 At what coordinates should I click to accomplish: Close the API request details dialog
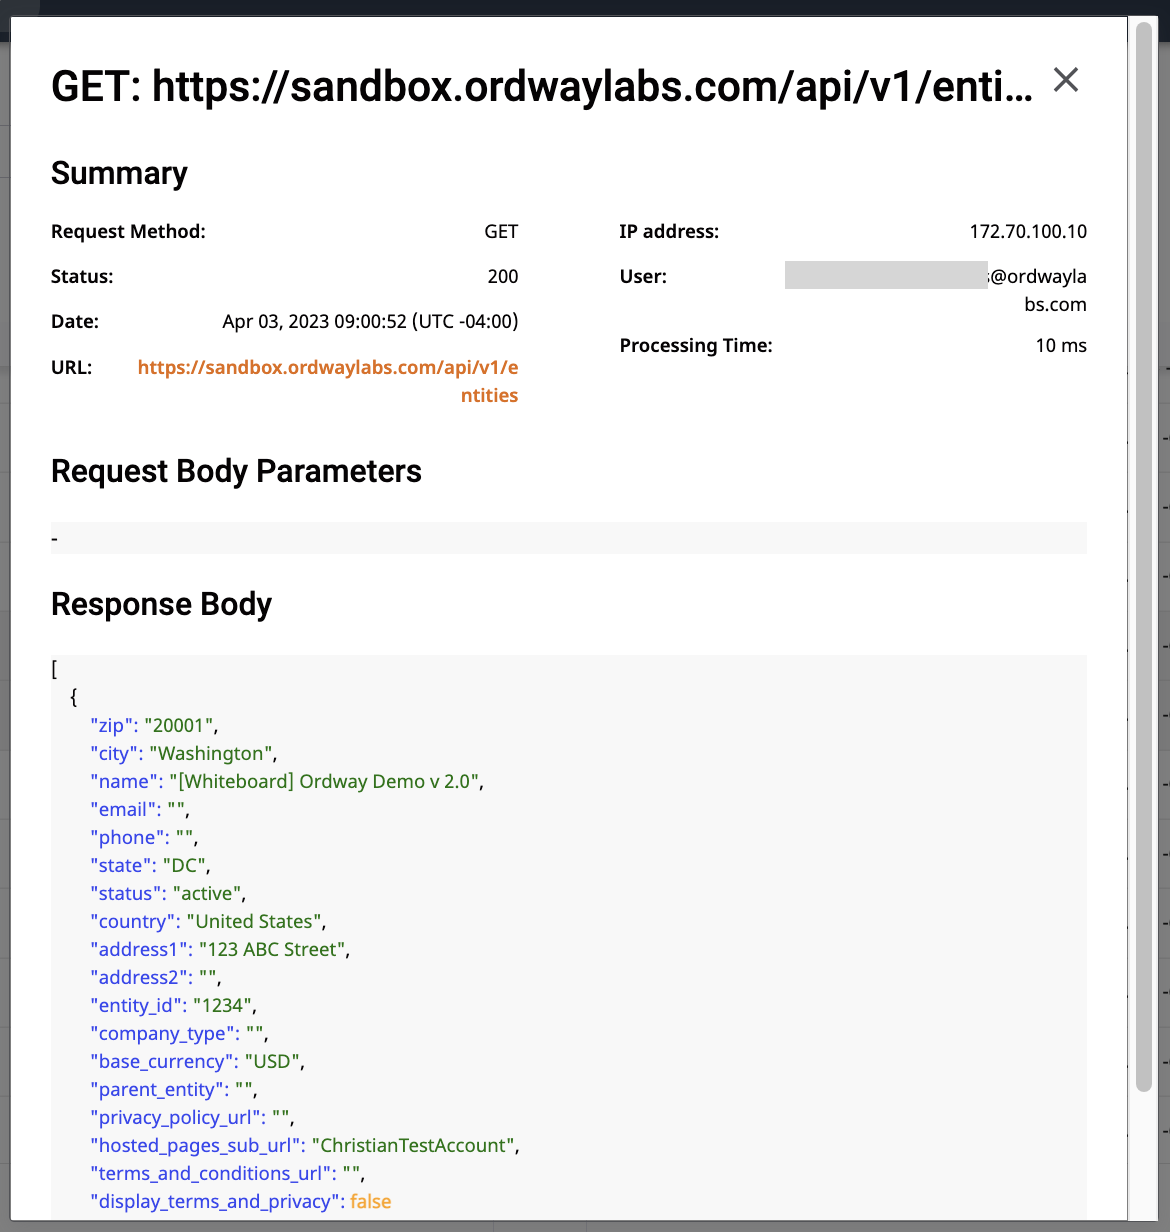1066,80
